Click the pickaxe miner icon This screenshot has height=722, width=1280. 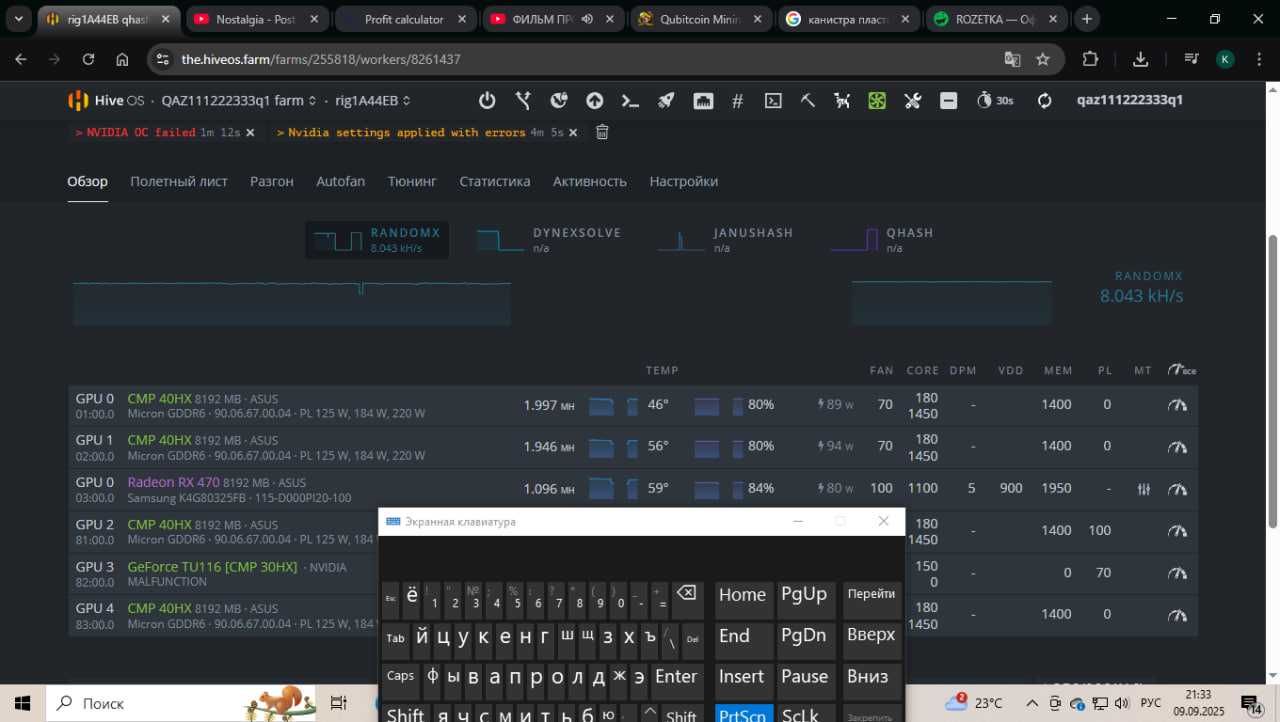[x=808, y=100]
